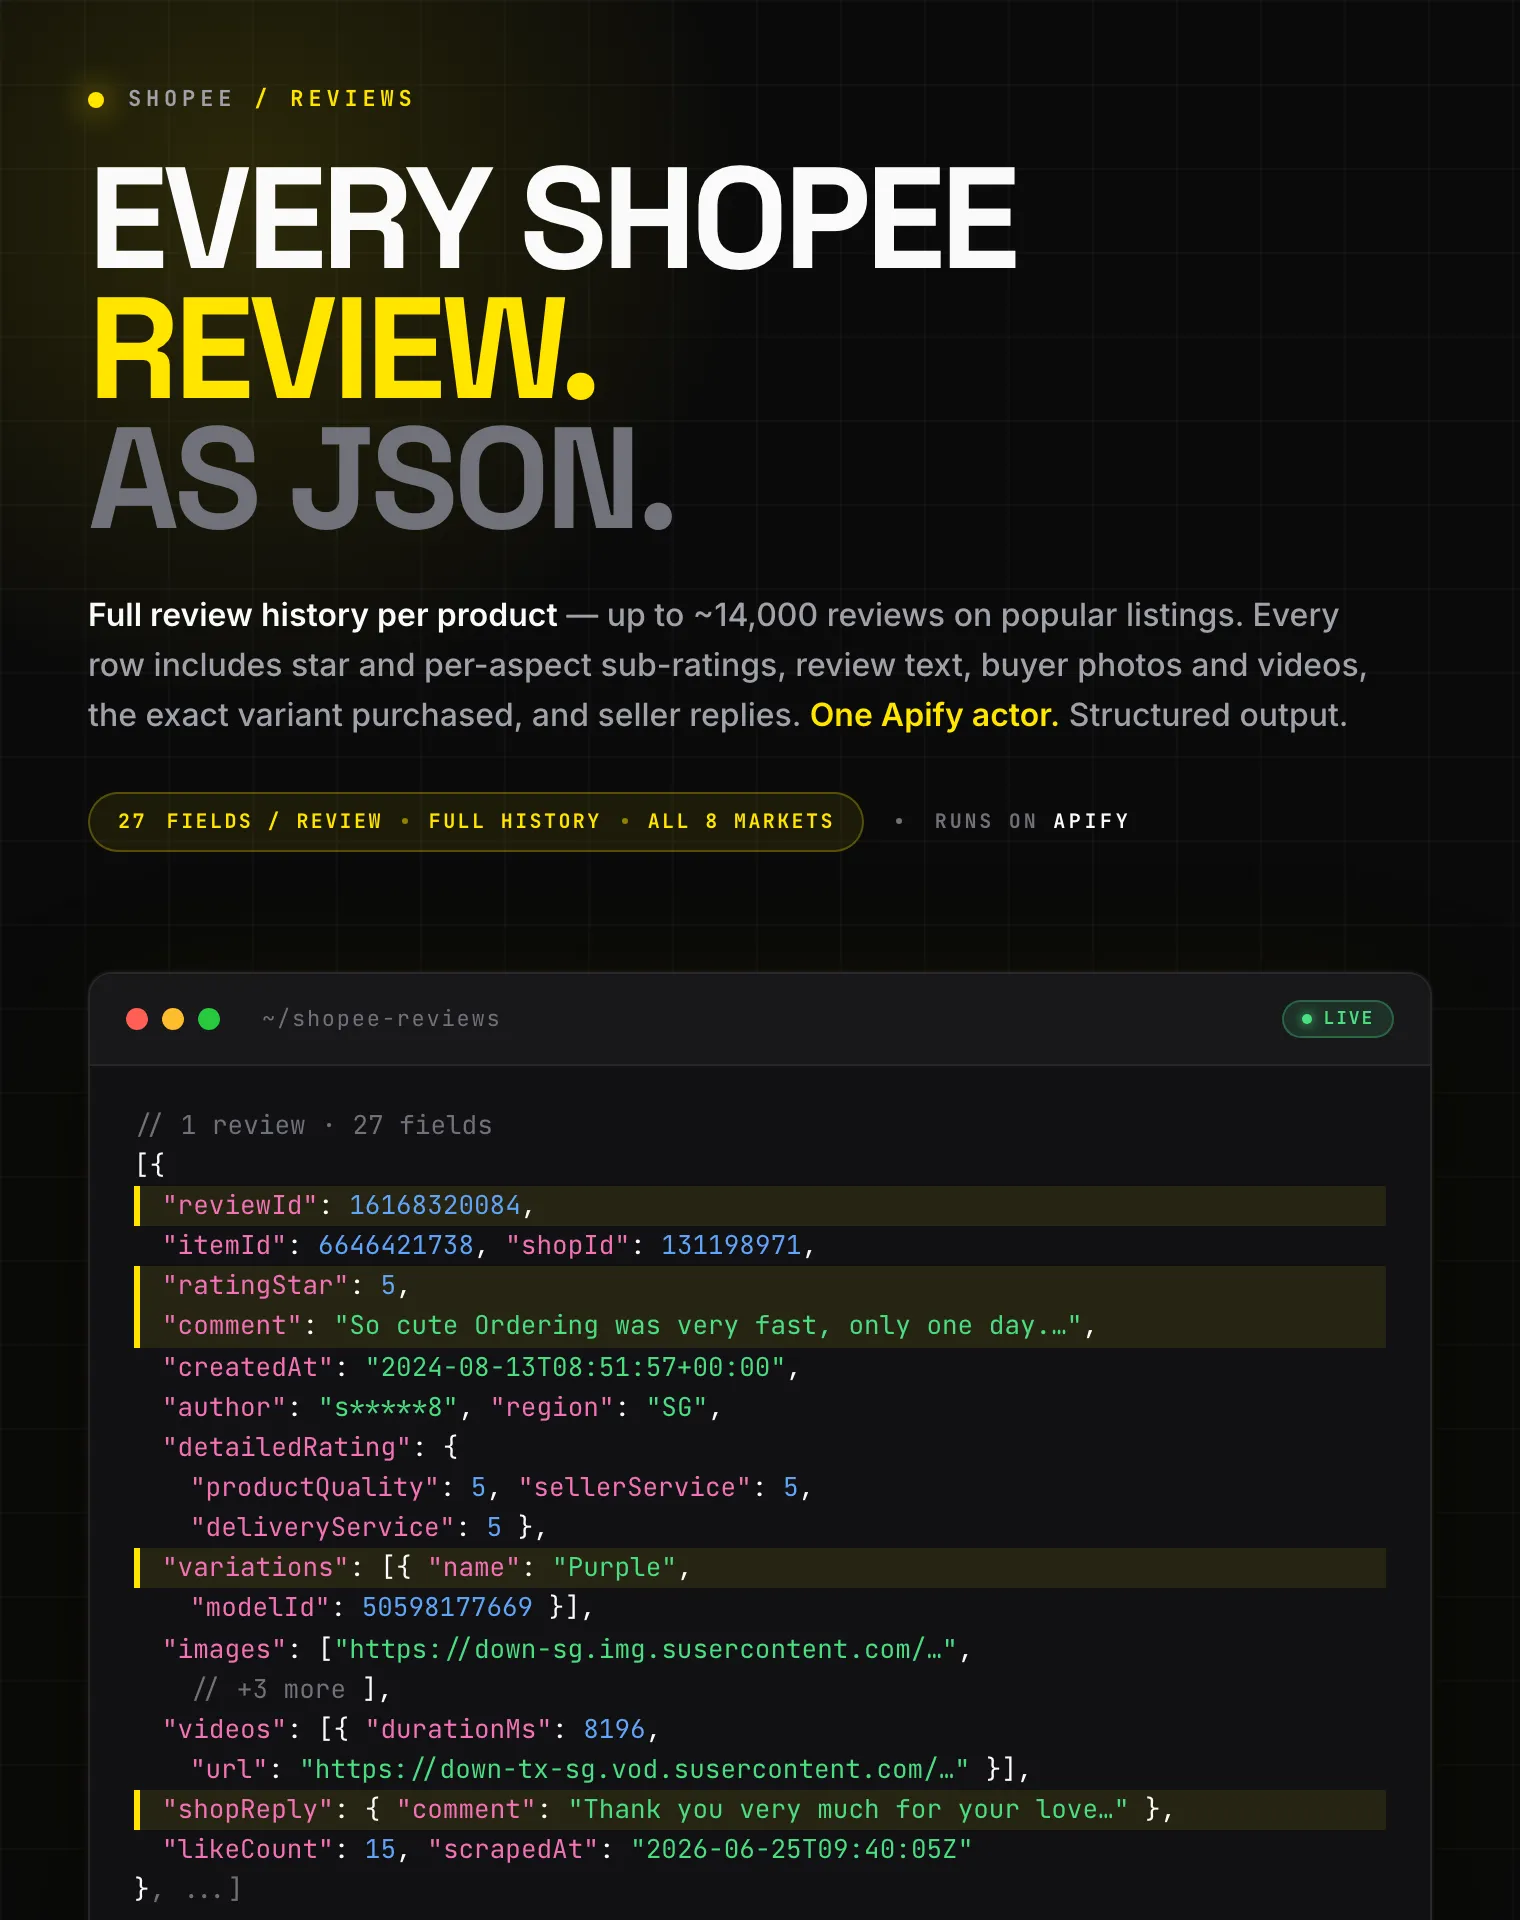Click the '// +3 more' comment
Screen dimensions: 1520x1920
tap(270, 1689)
